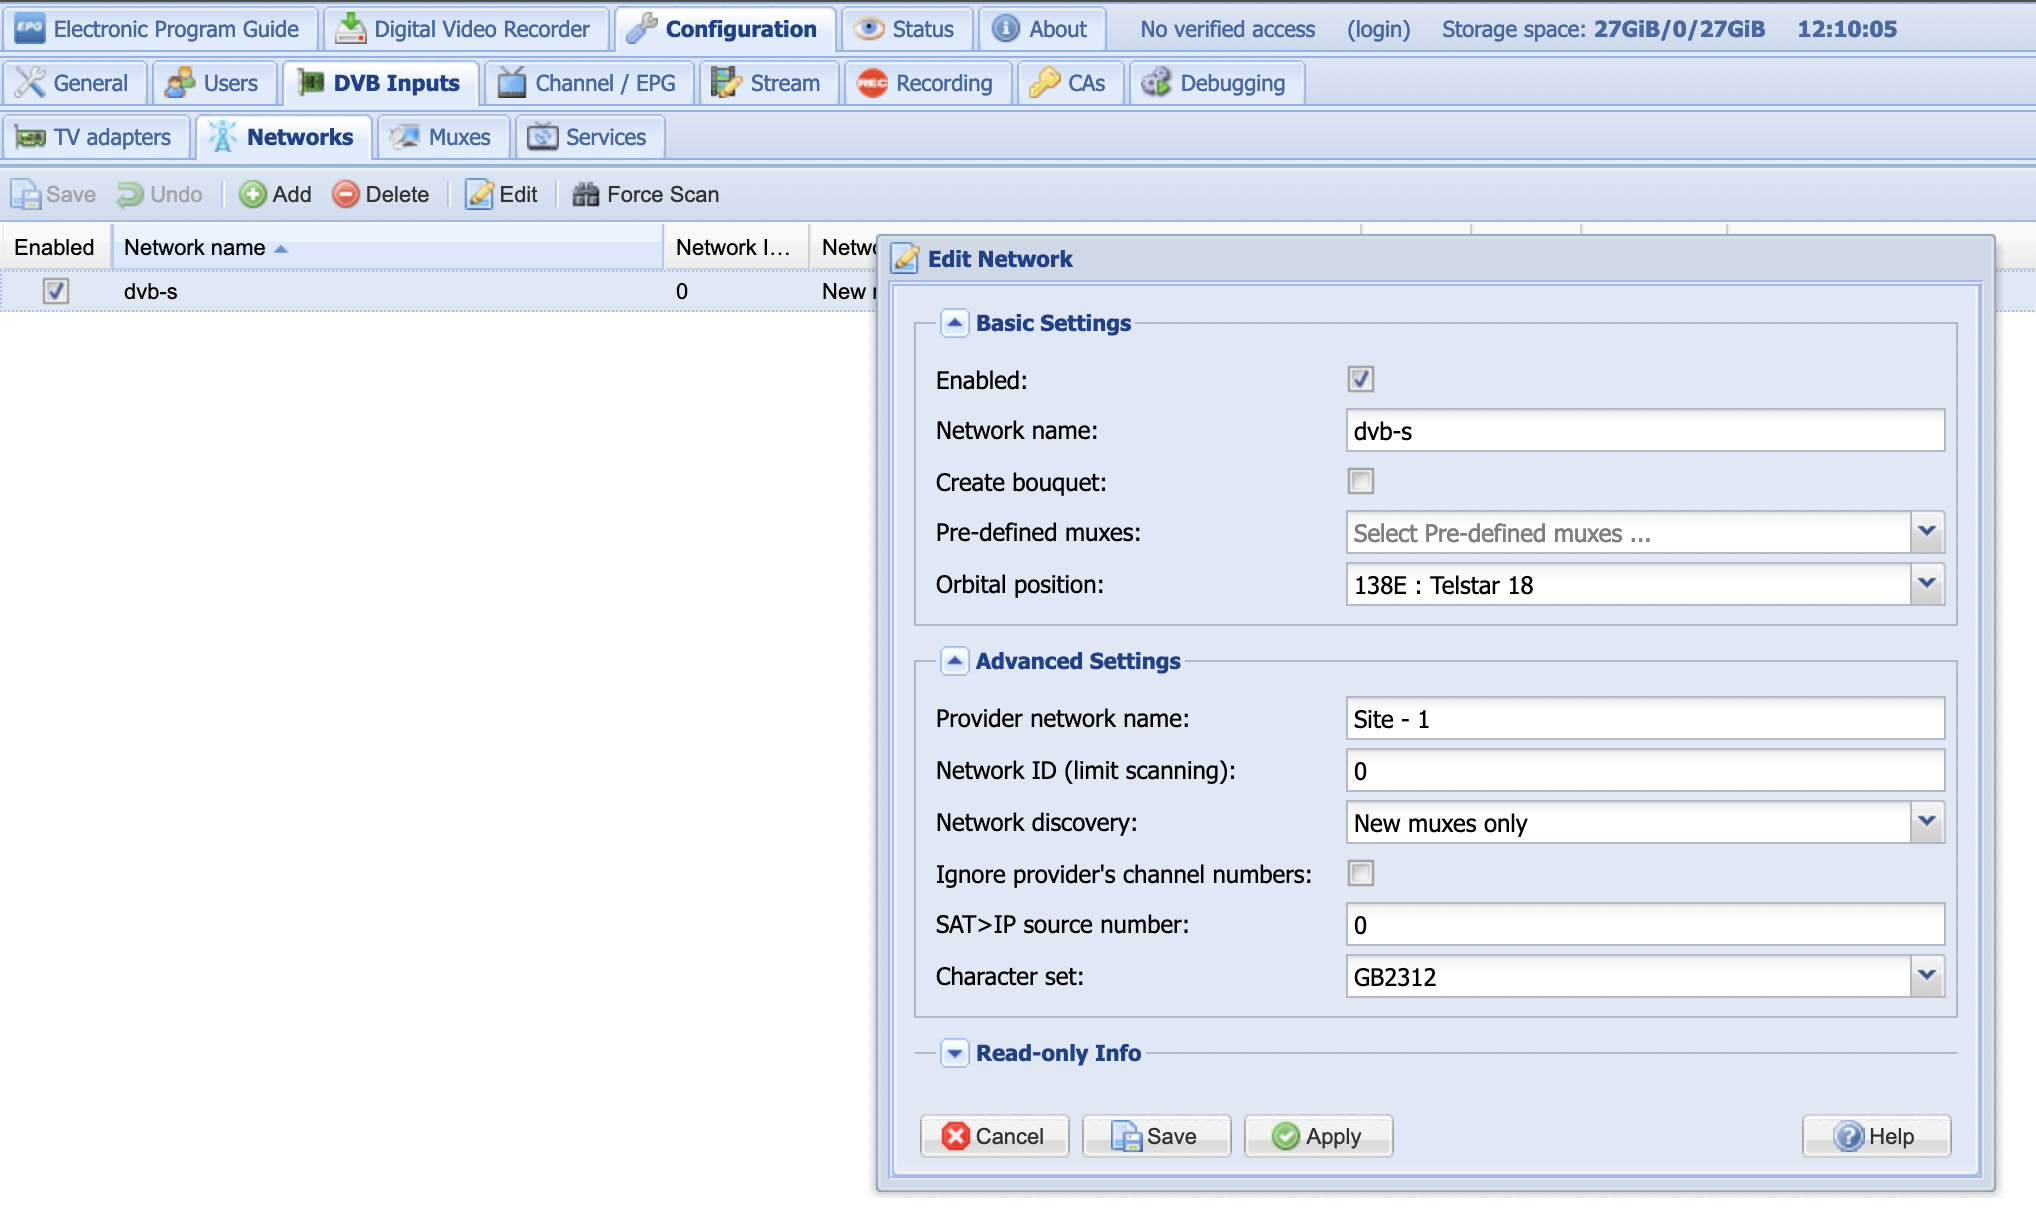The height and width of the screenshot is (1226, 2036).
Task: Click the TV adapters card icon
Action: tap(31, 137)
